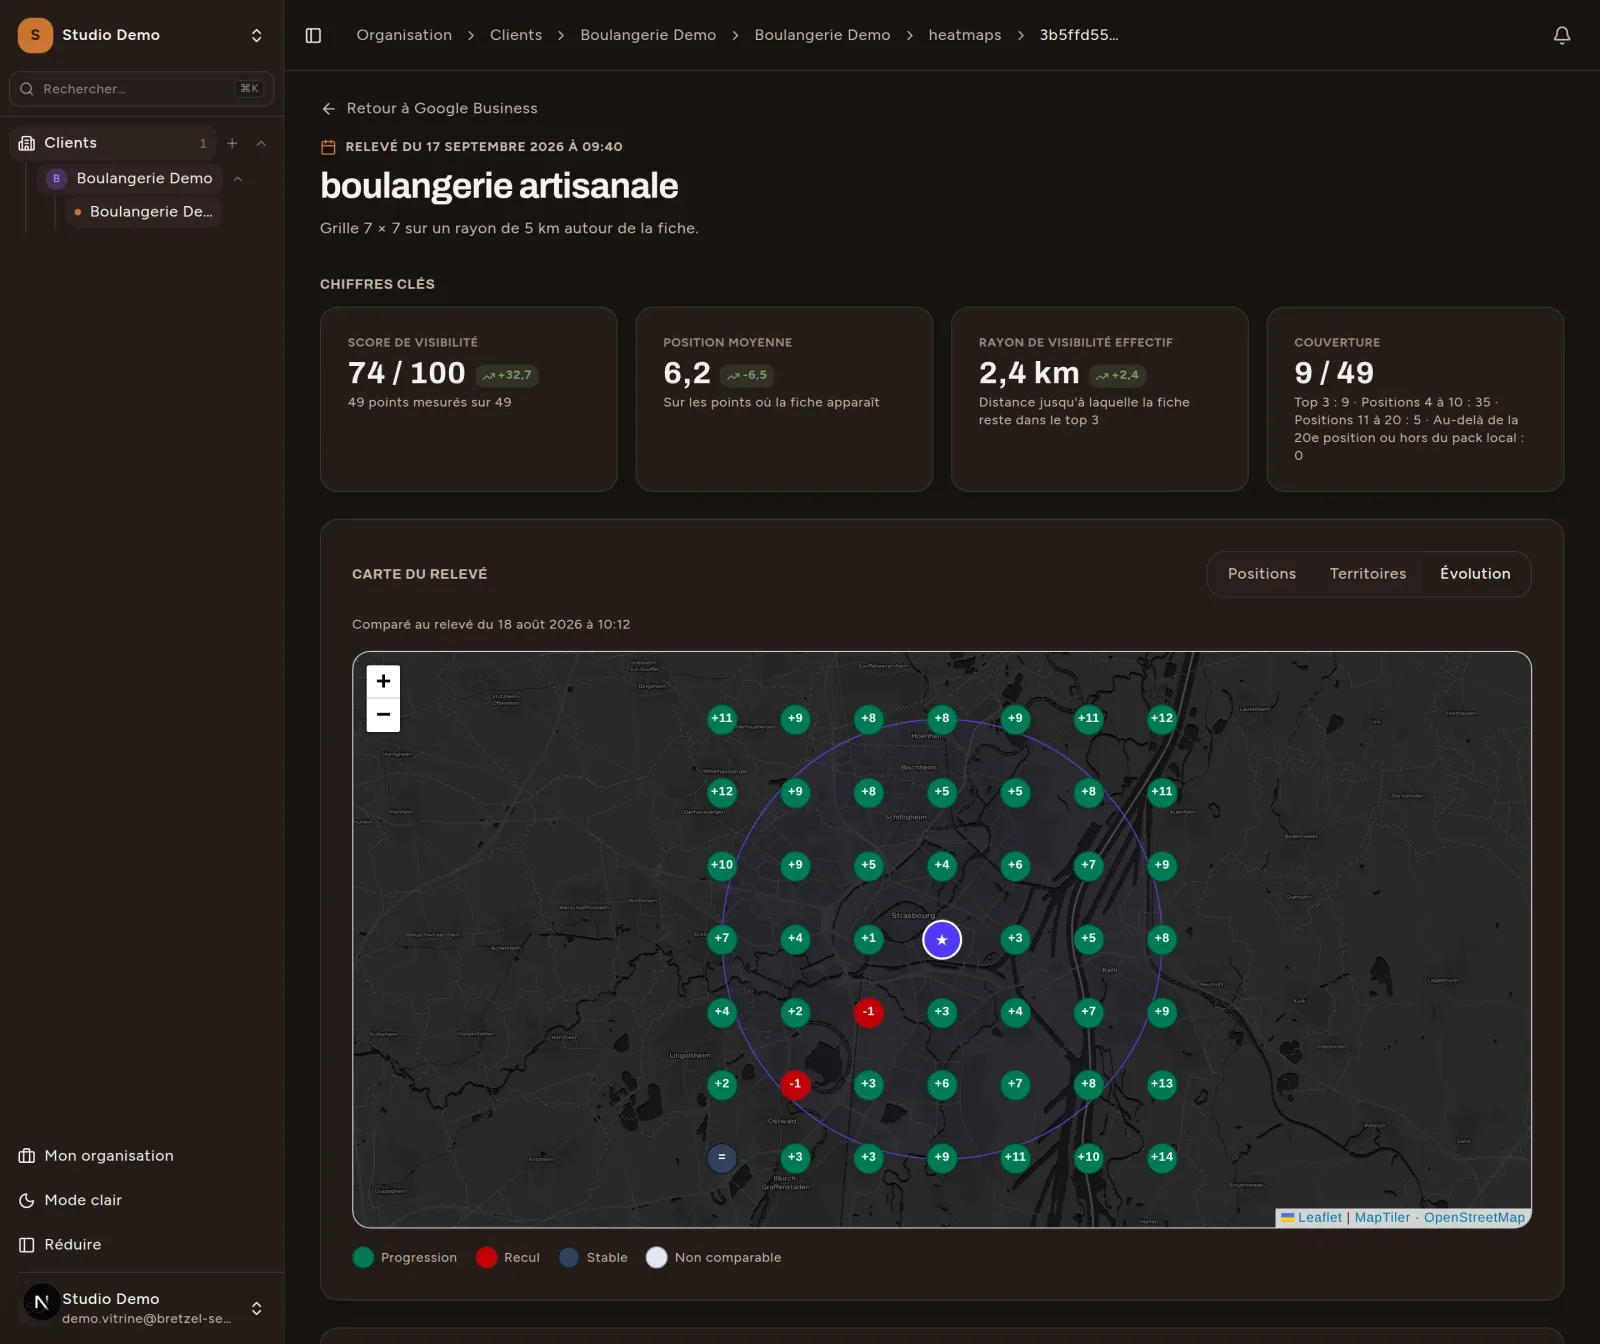The height and width of the screenshot is (1344, 1600).
Task: Zoom in on the map
Action: tap(383, 681)
